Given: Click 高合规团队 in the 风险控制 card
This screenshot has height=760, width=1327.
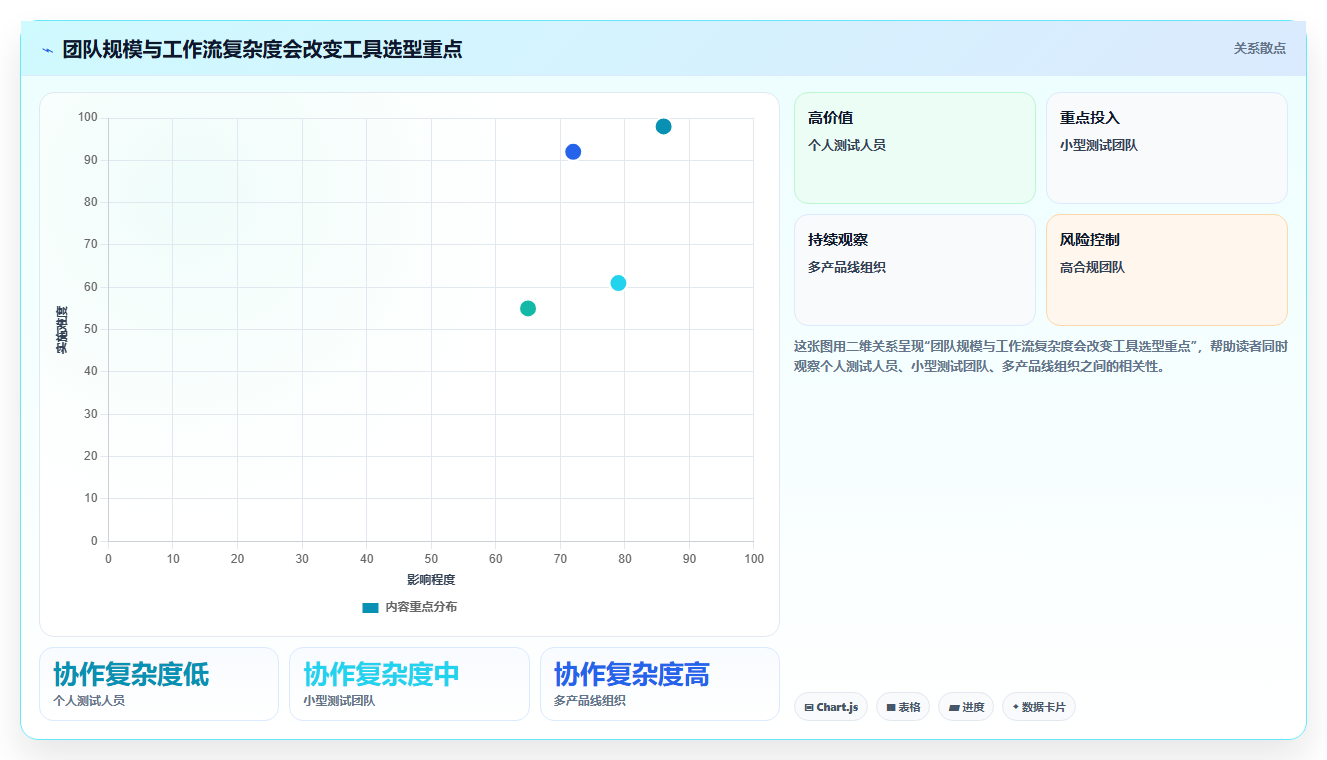Looking at the screenshot, I should [x=1092, y=267].
